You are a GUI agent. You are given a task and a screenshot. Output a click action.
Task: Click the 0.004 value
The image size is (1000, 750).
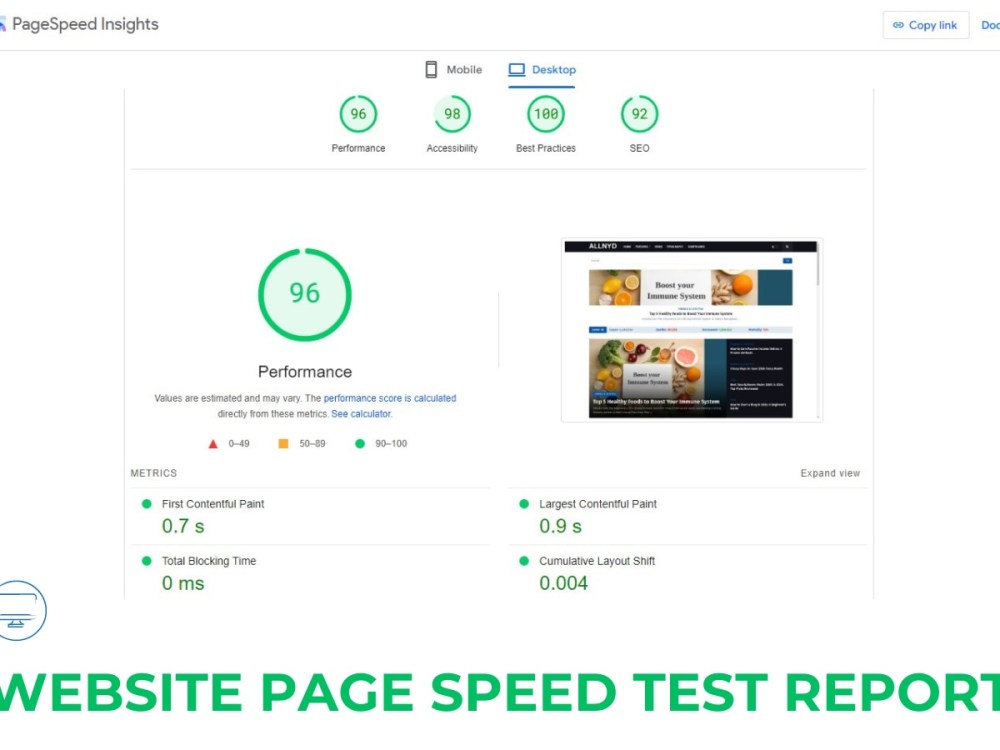click(563, 584)
